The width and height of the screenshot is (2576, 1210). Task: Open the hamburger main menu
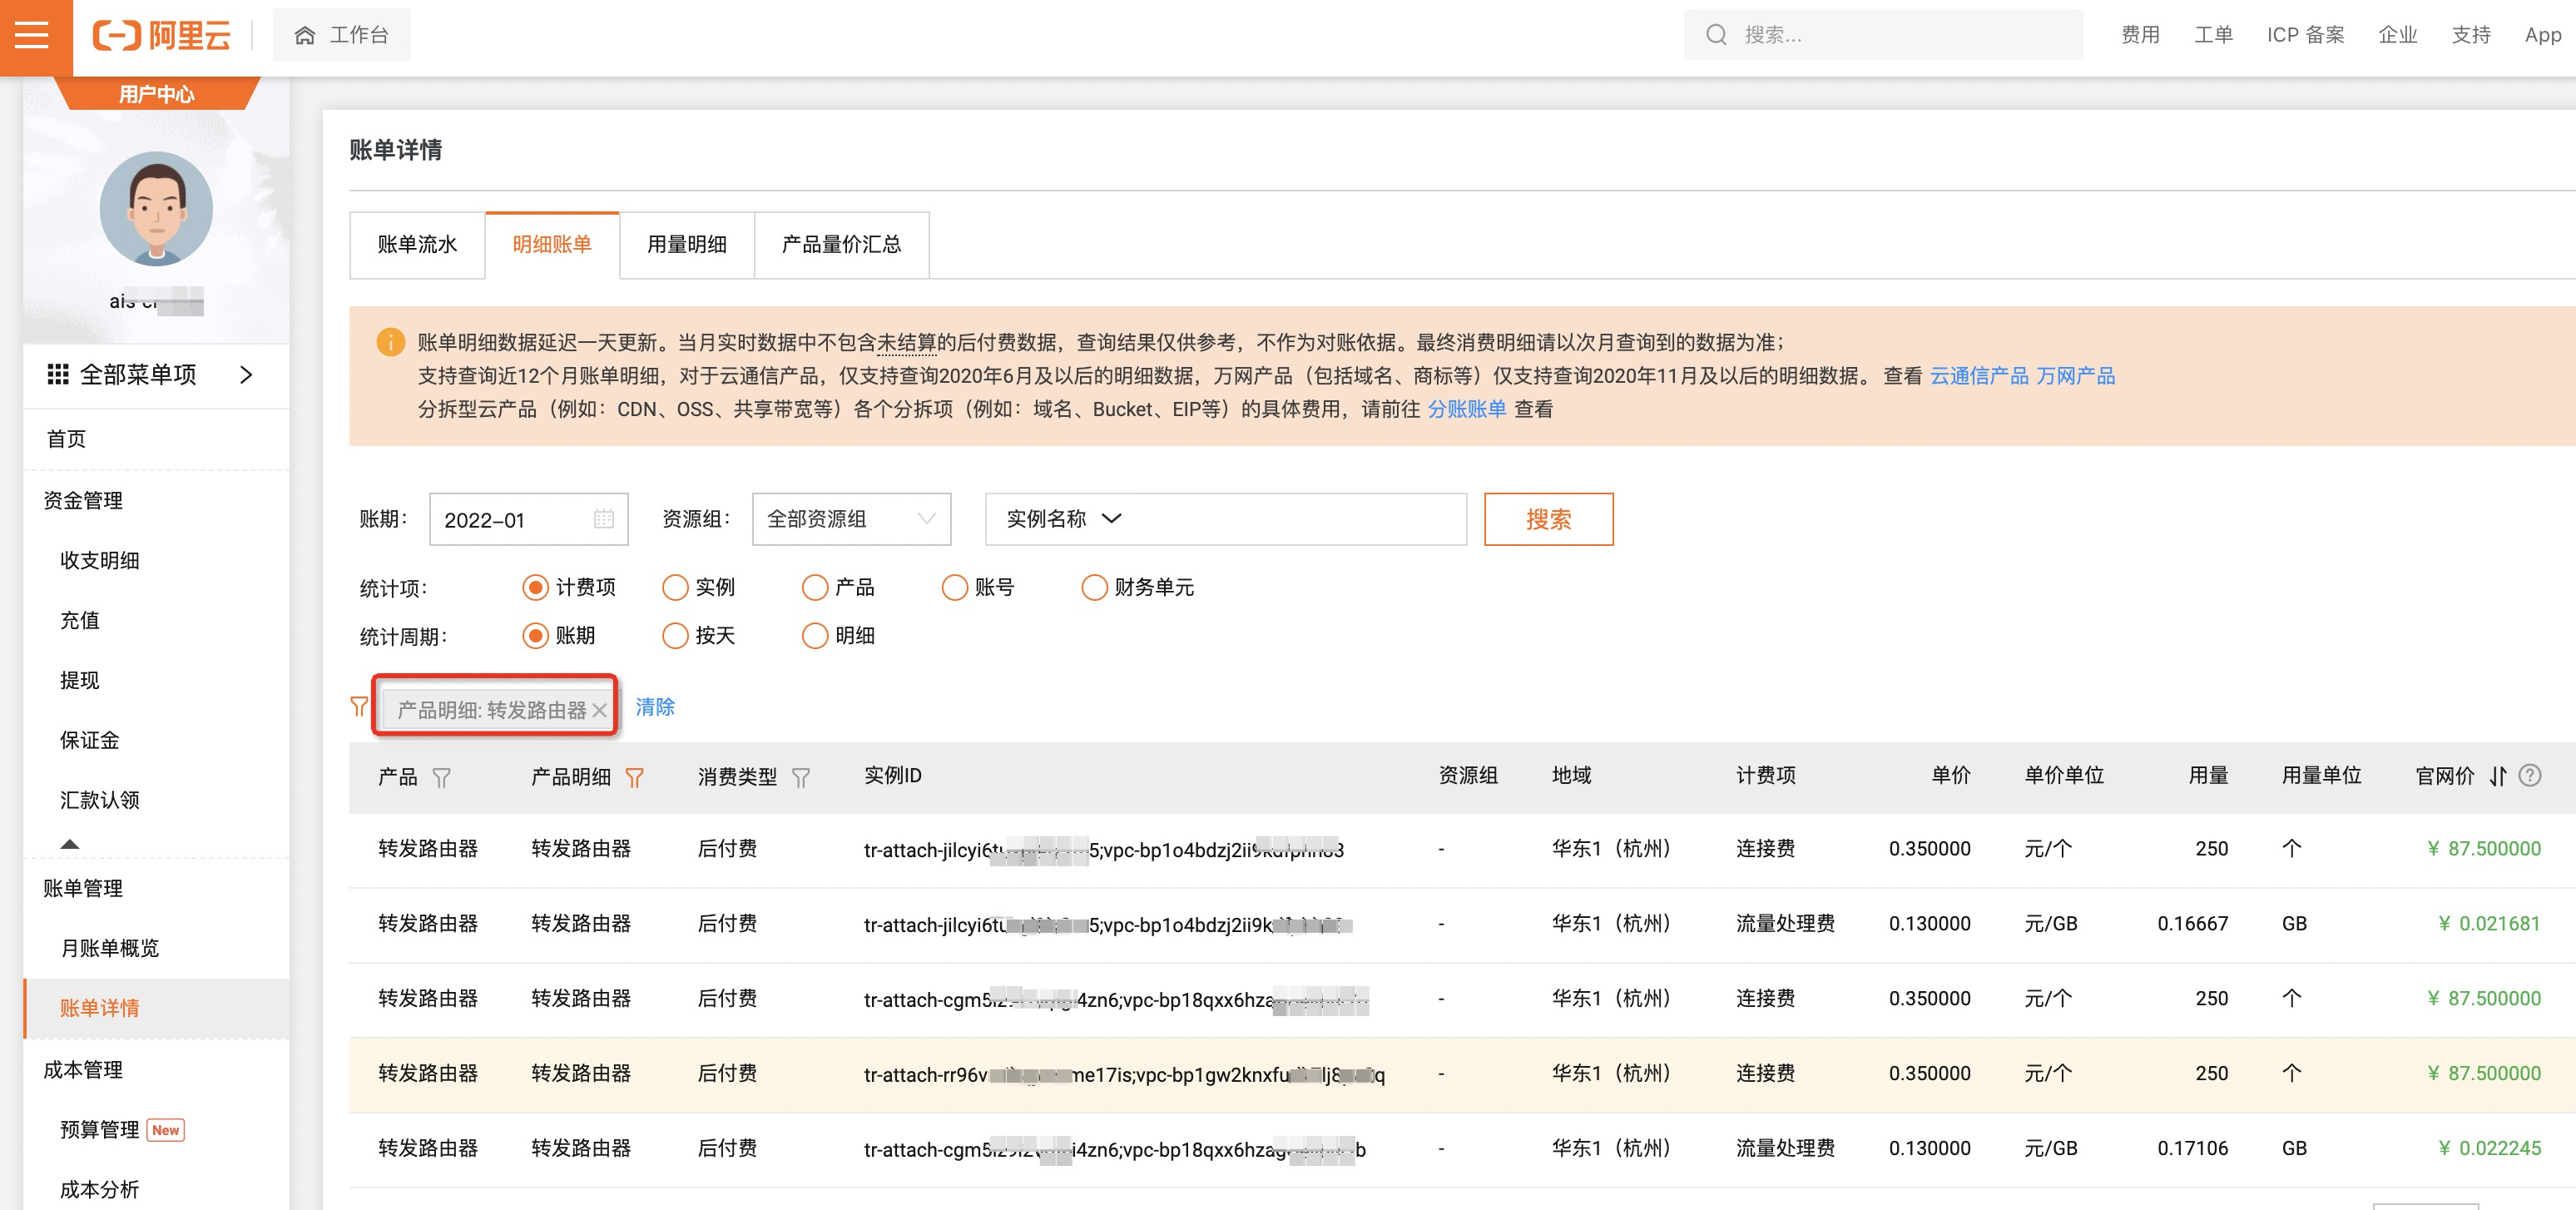click(32, 36)
